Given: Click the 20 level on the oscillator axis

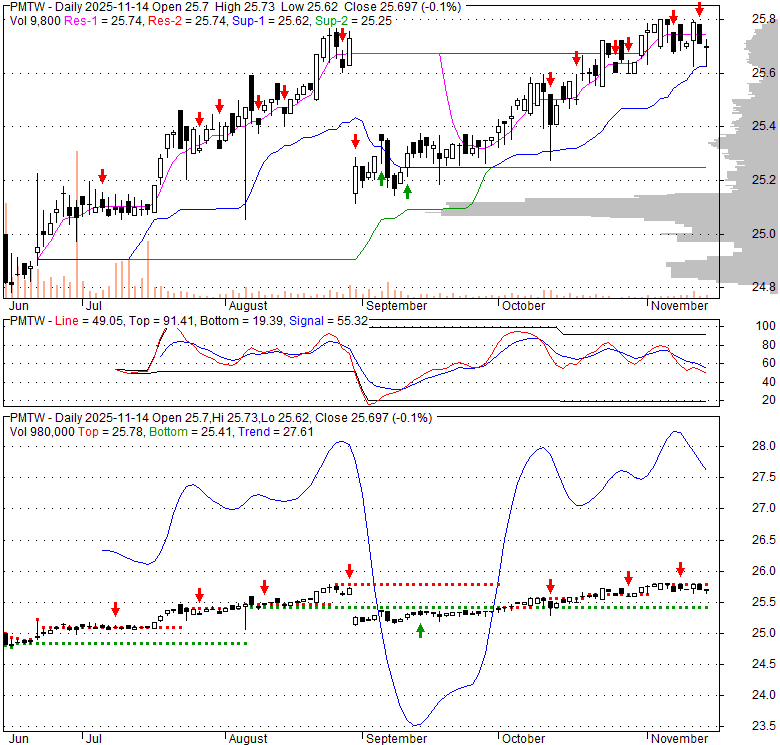Looking at the screenshot, I should click(769, 400).
